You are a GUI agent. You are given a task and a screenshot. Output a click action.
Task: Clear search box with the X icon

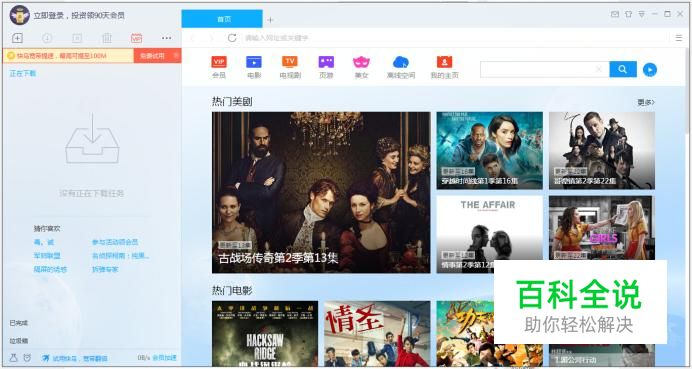point(599,69)
